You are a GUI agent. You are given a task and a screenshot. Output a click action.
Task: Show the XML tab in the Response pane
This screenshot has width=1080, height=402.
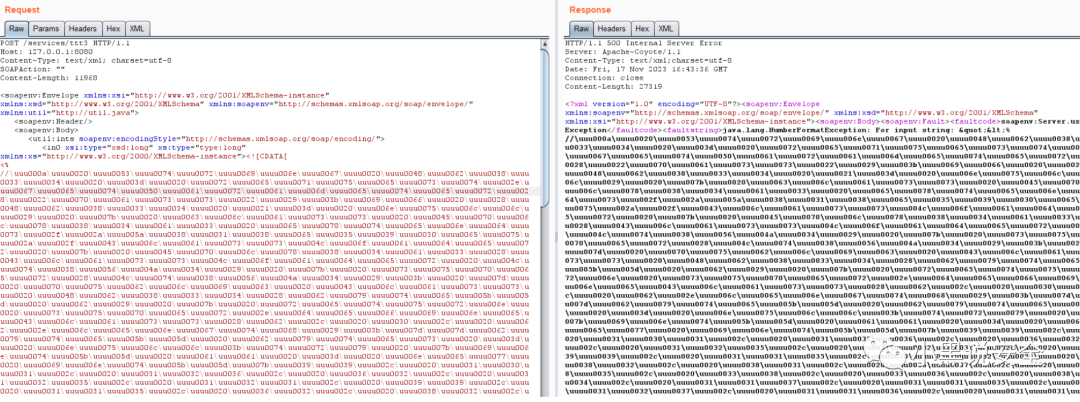tap(665, 29)
